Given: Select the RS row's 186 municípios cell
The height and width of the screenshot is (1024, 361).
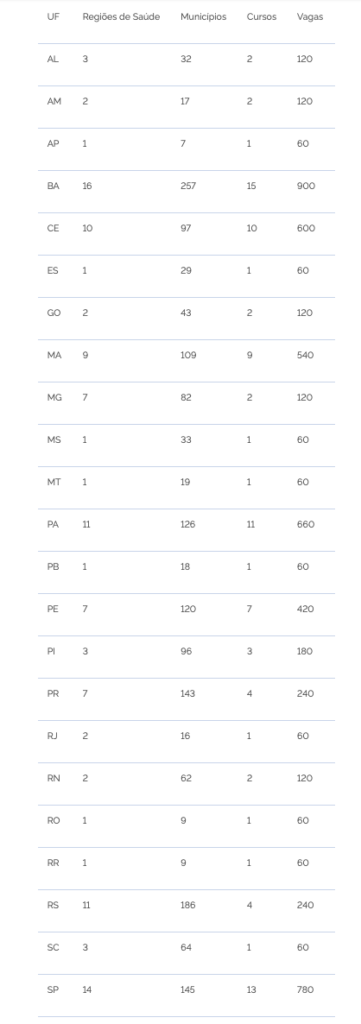Looking at the screenshot, I should [188, 904].
